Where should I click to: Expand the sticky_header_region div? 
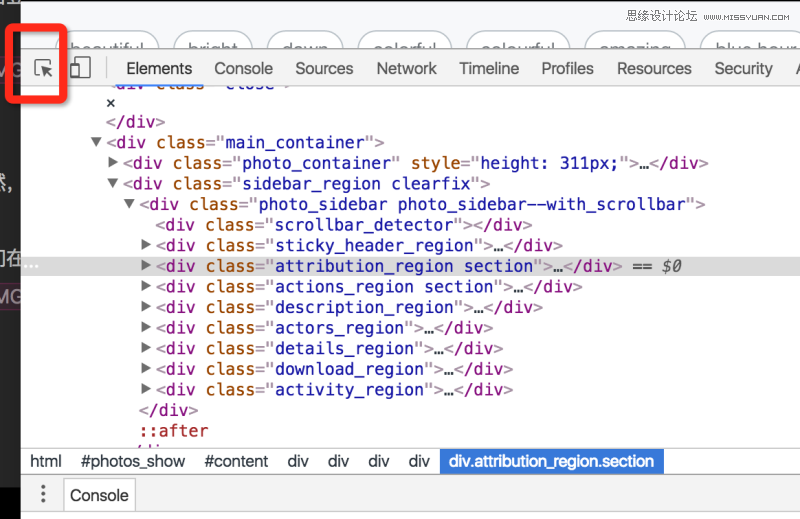pyautogui.click(x=145, y=245)
